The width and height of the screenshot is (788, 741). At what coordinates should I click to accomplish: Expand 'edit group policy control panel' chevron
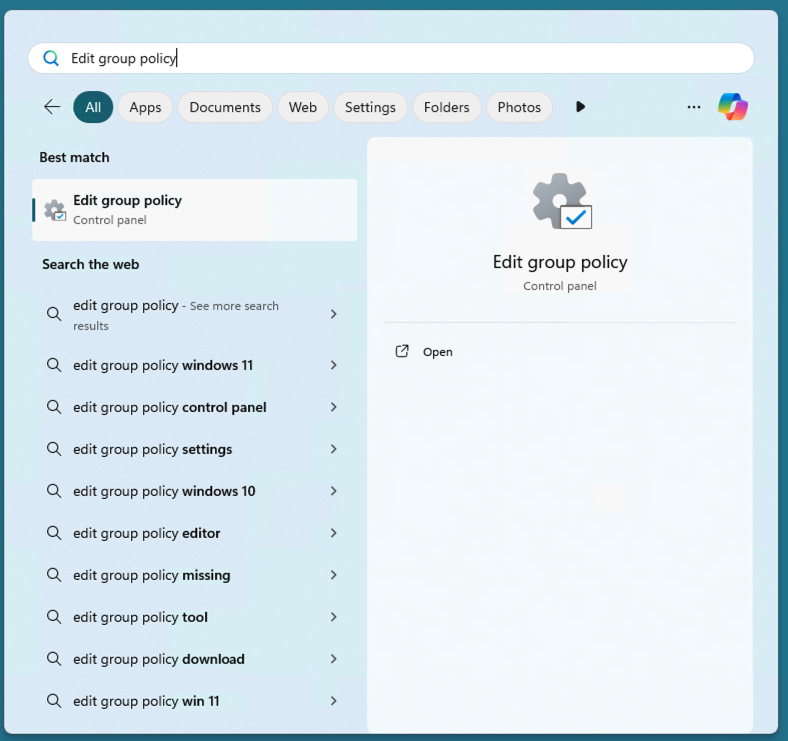click(333, 407)
